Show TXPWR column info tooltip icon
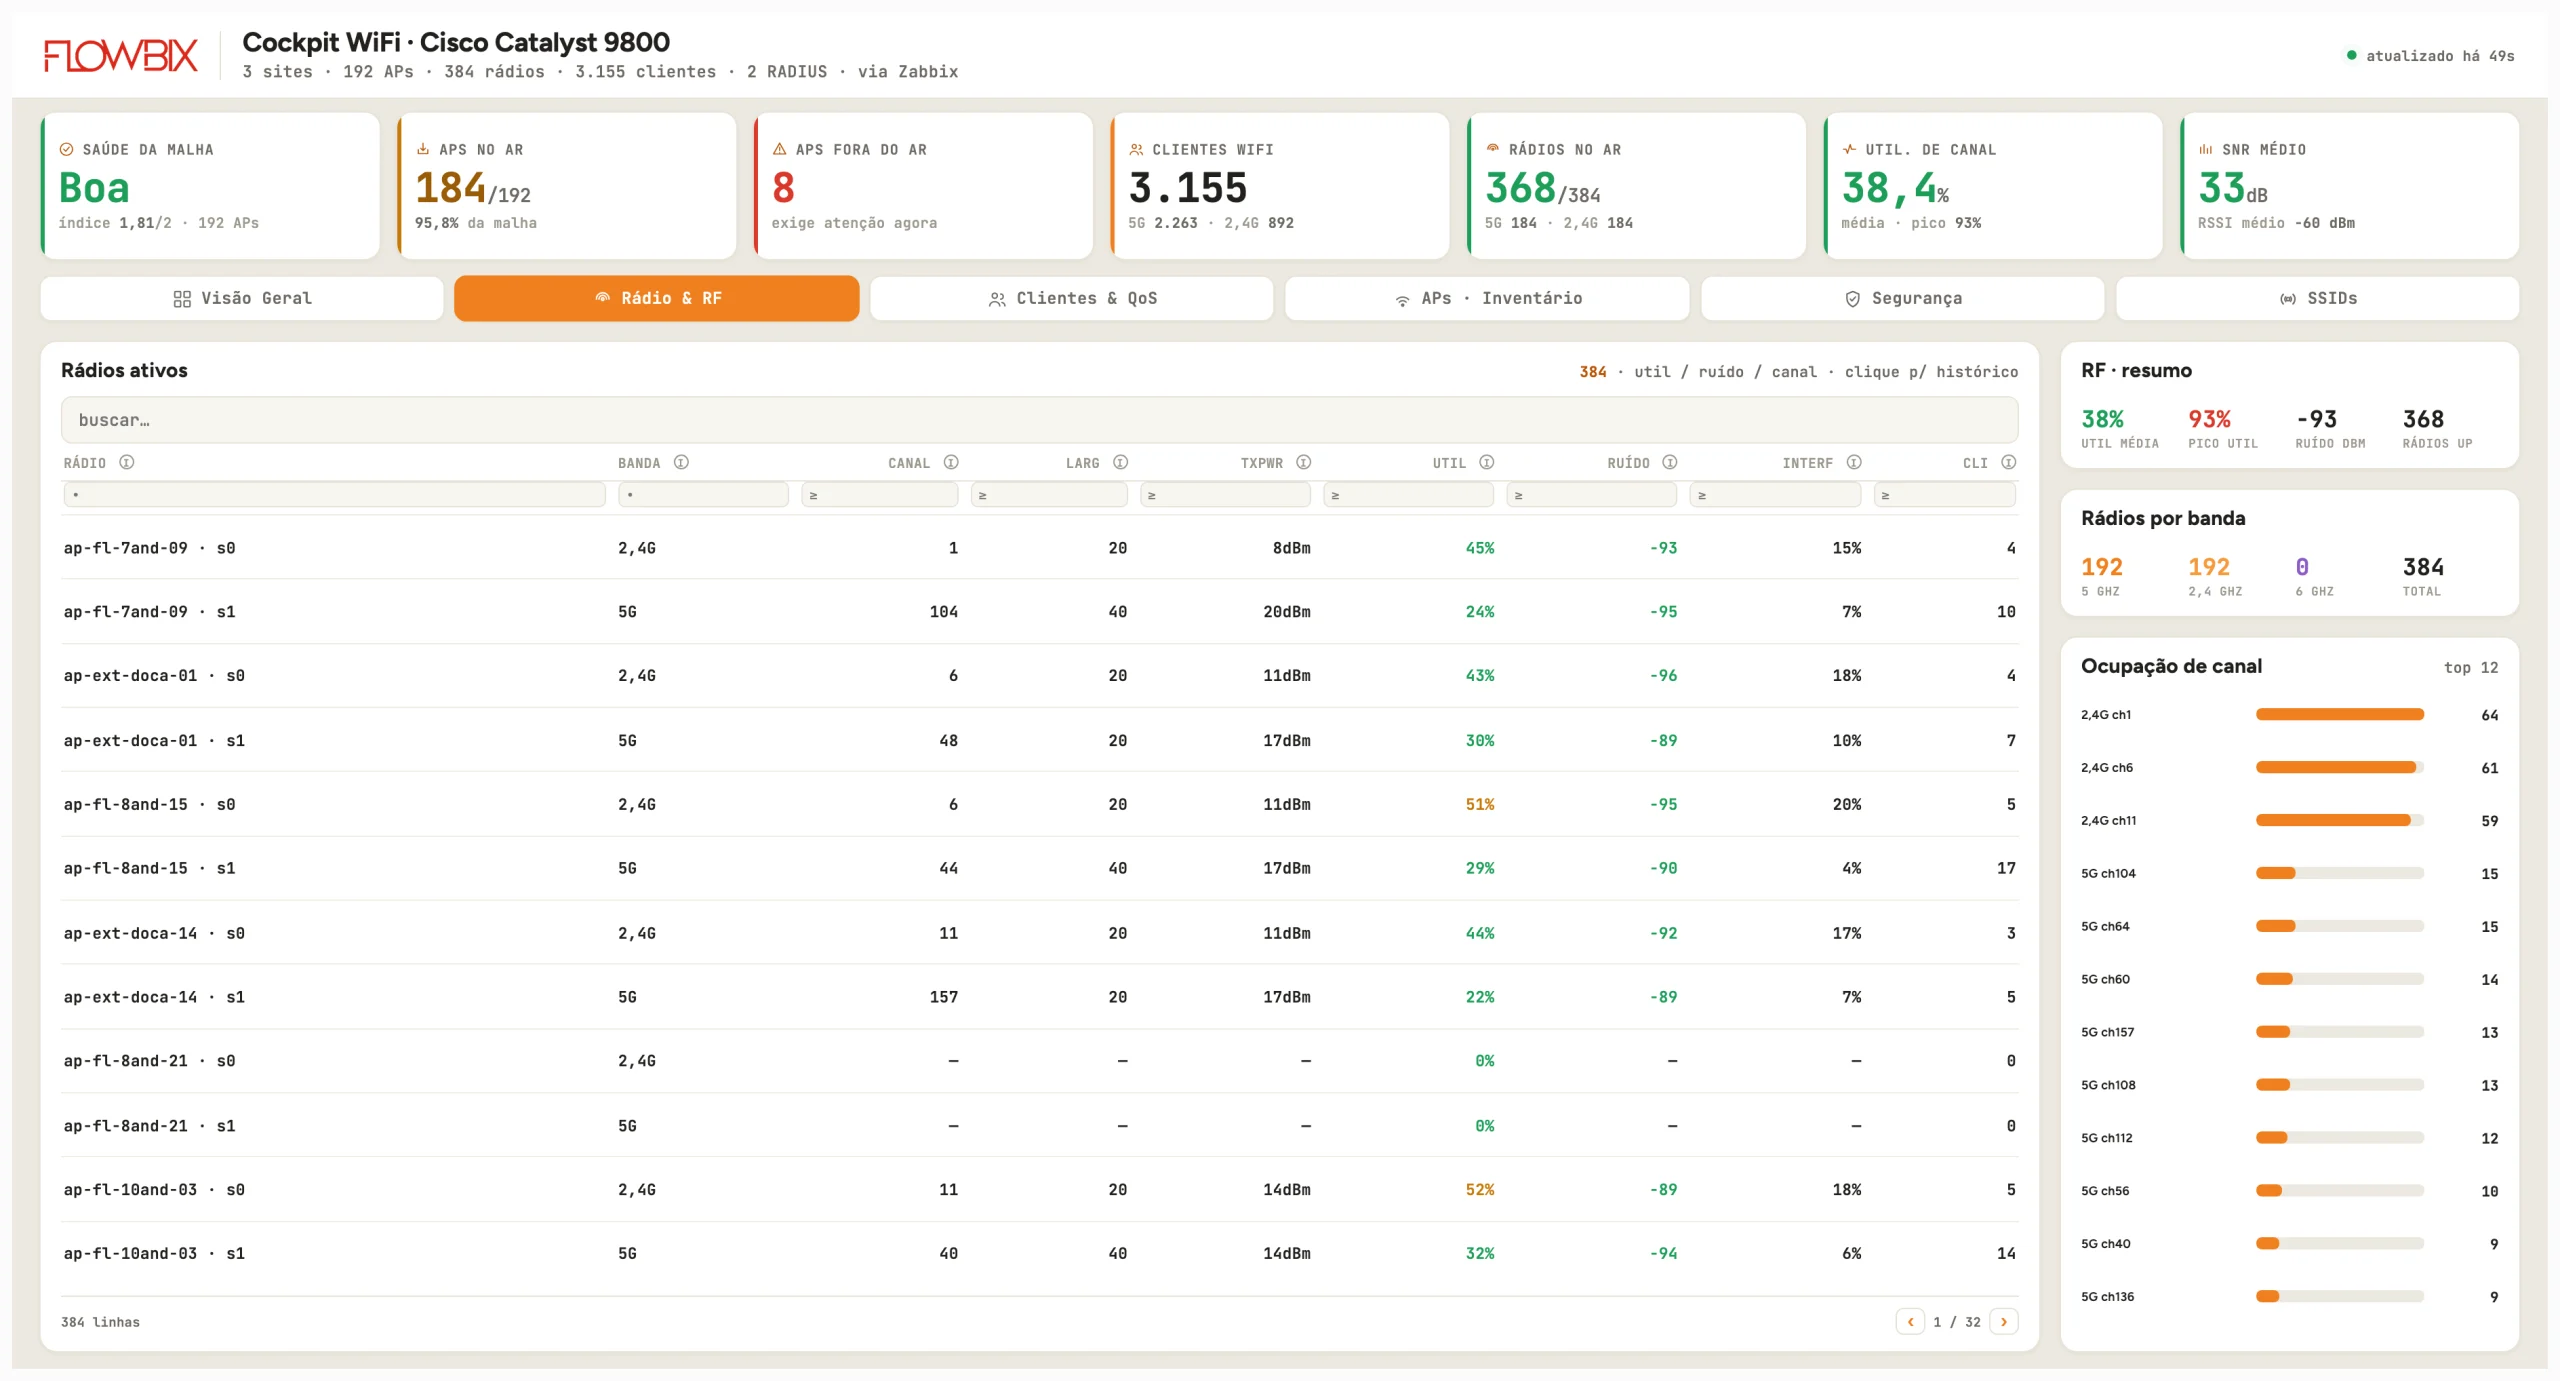Screen dimensions: 2560x1381 click(x=1303, y=462)
